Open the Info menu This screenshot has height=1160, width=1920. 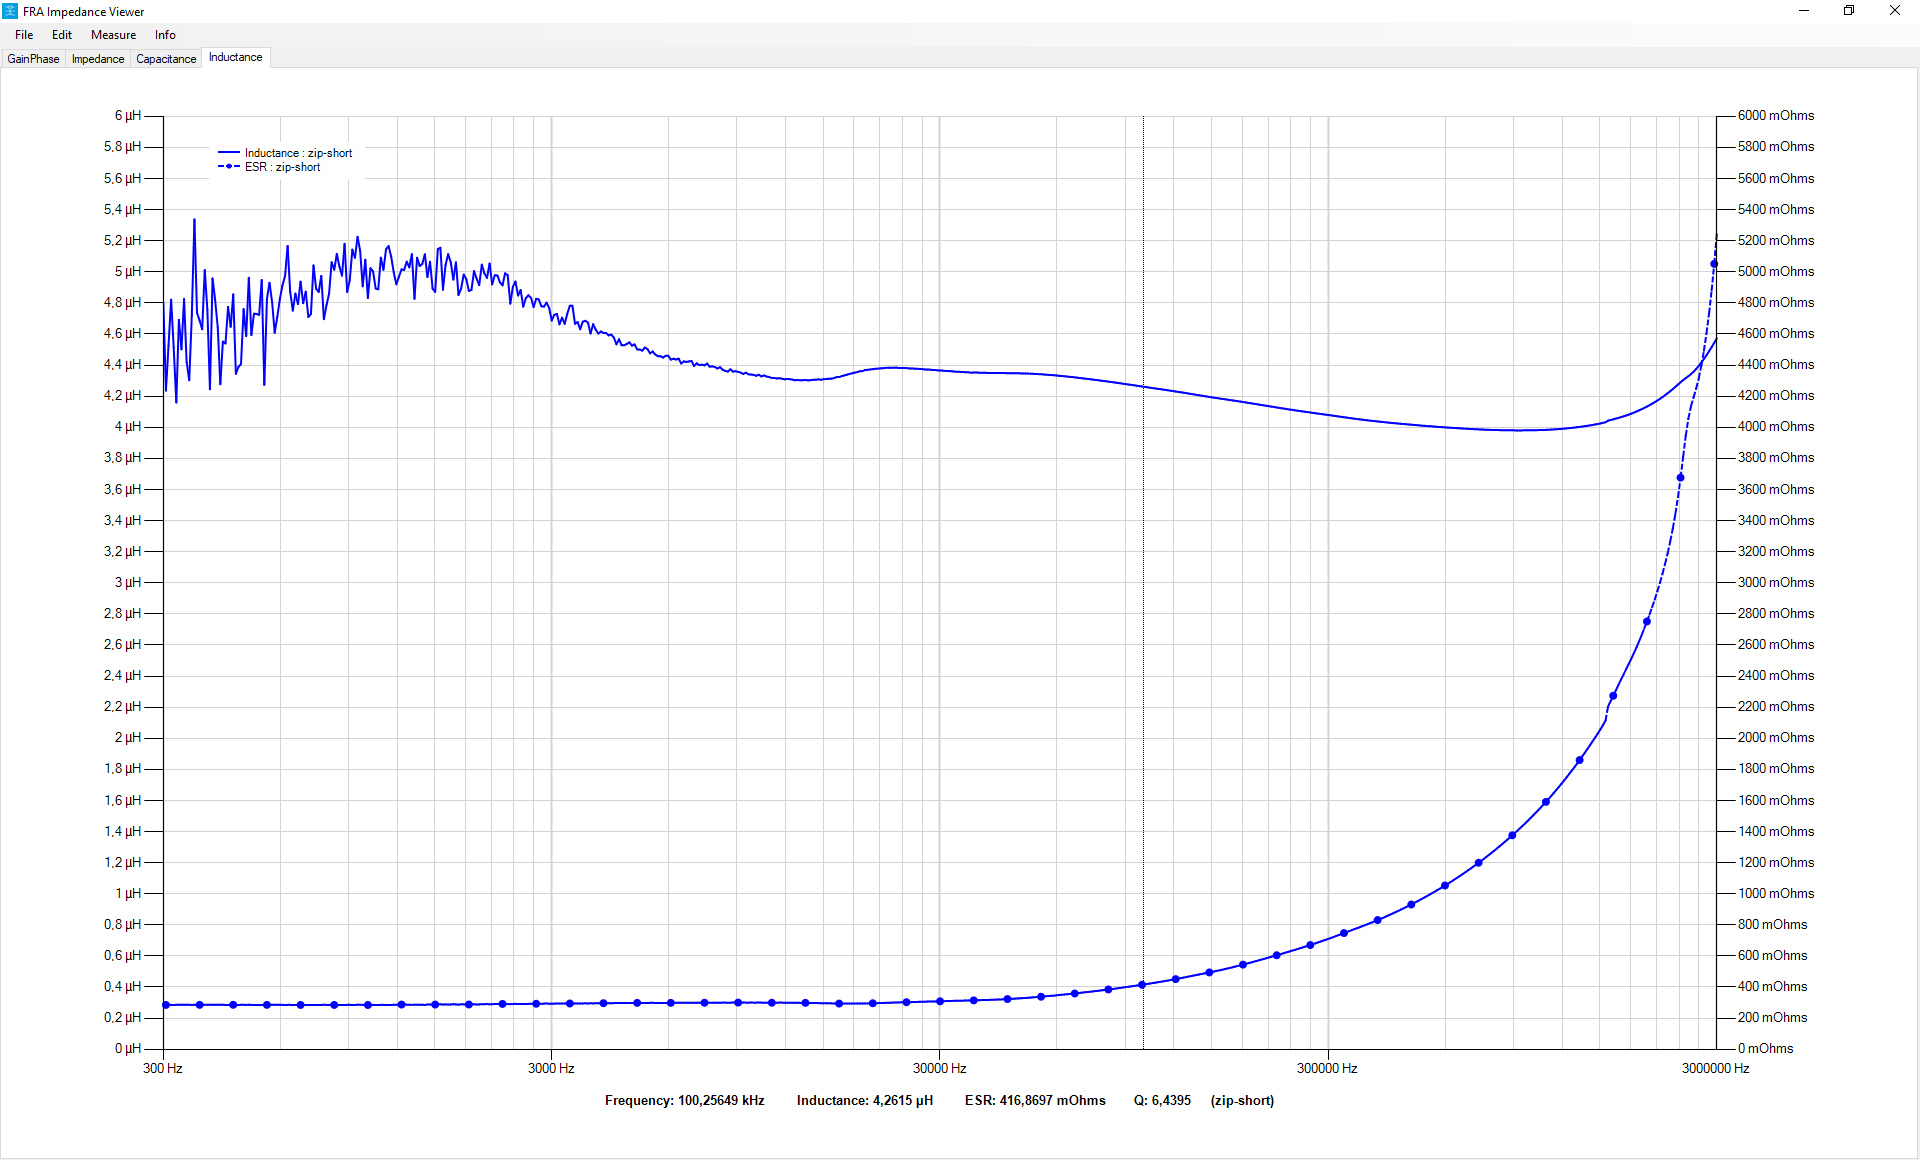[x=165, y=35]
